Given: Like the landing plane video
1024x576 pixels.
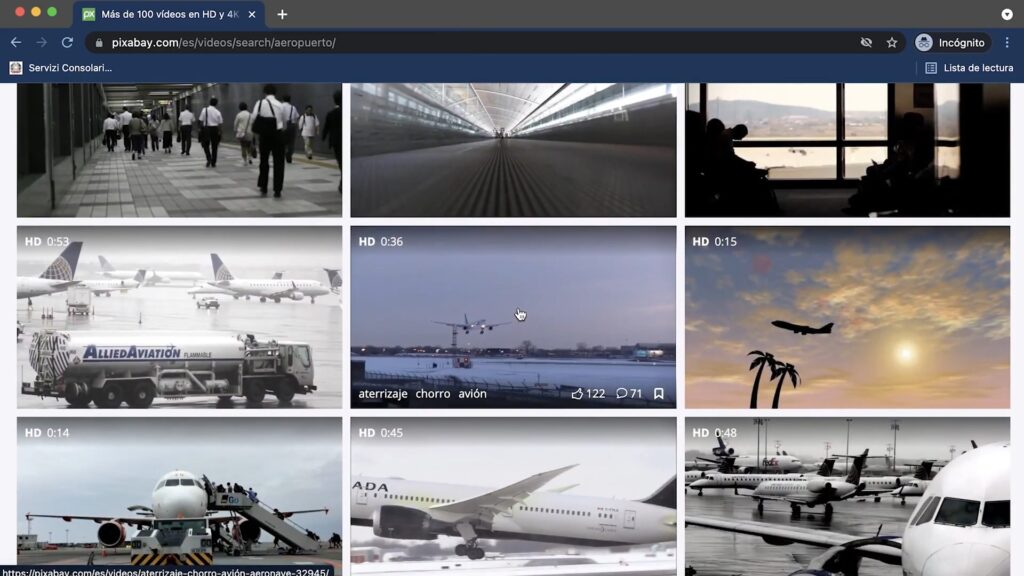Looking at the screenshot, I should (x=588, y=394).
